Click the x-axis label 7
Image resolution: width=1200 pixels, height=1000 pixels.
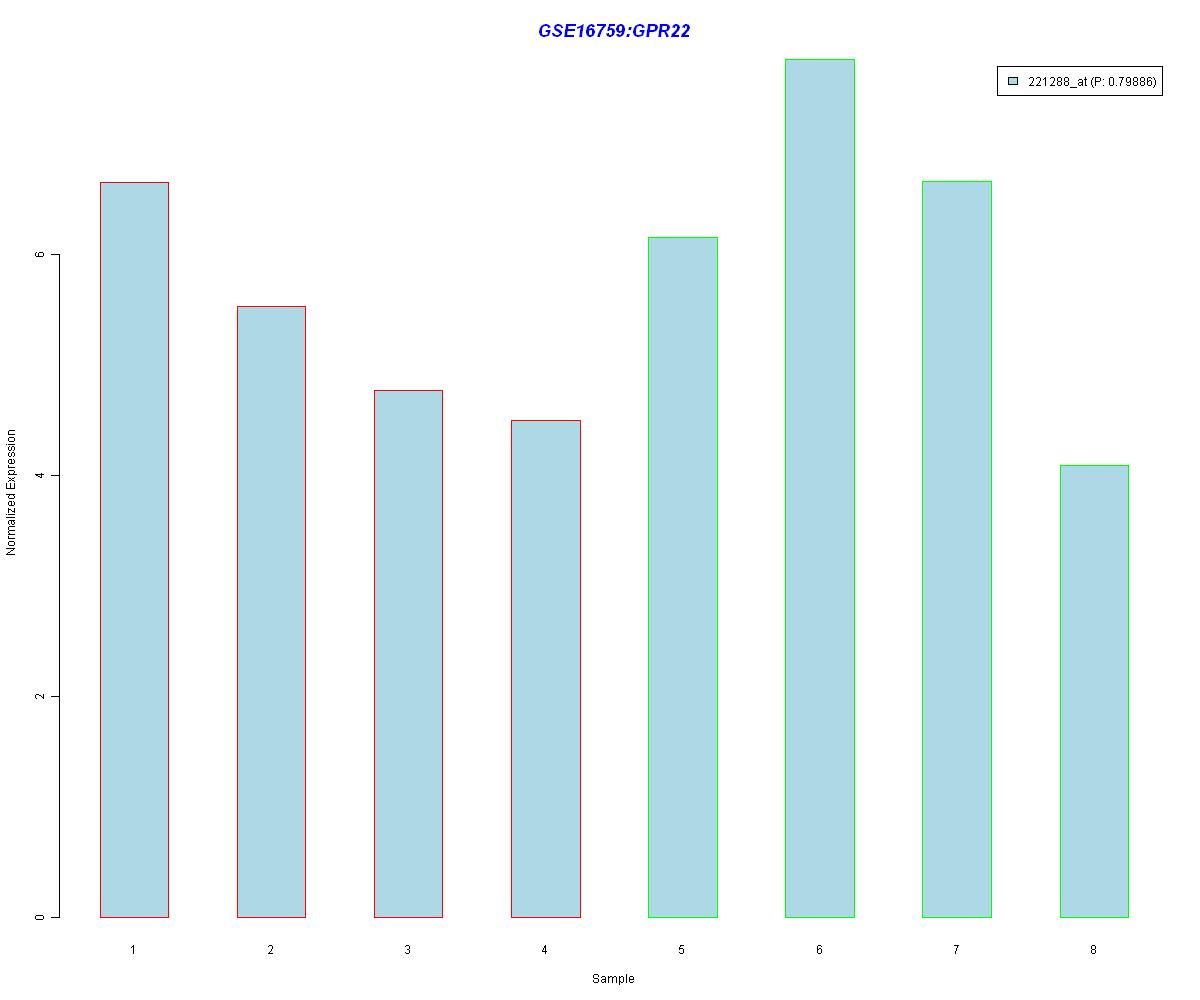pyautogui.click(x=956, y=950)
